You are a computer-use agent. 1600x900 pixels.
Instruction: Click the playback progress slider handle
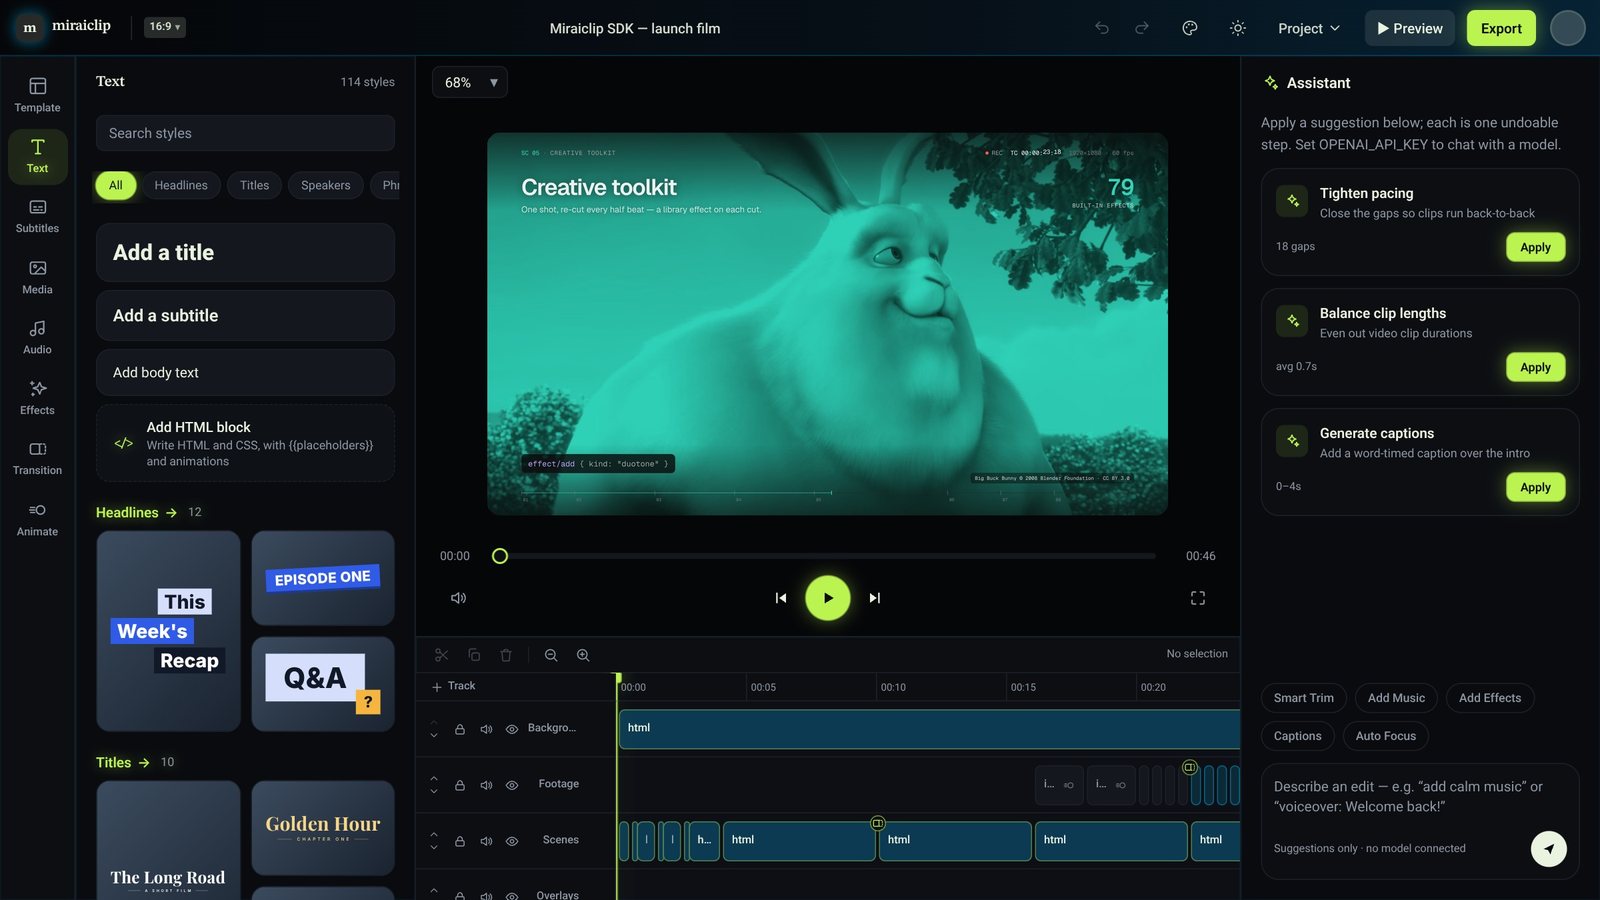(500, 556)
